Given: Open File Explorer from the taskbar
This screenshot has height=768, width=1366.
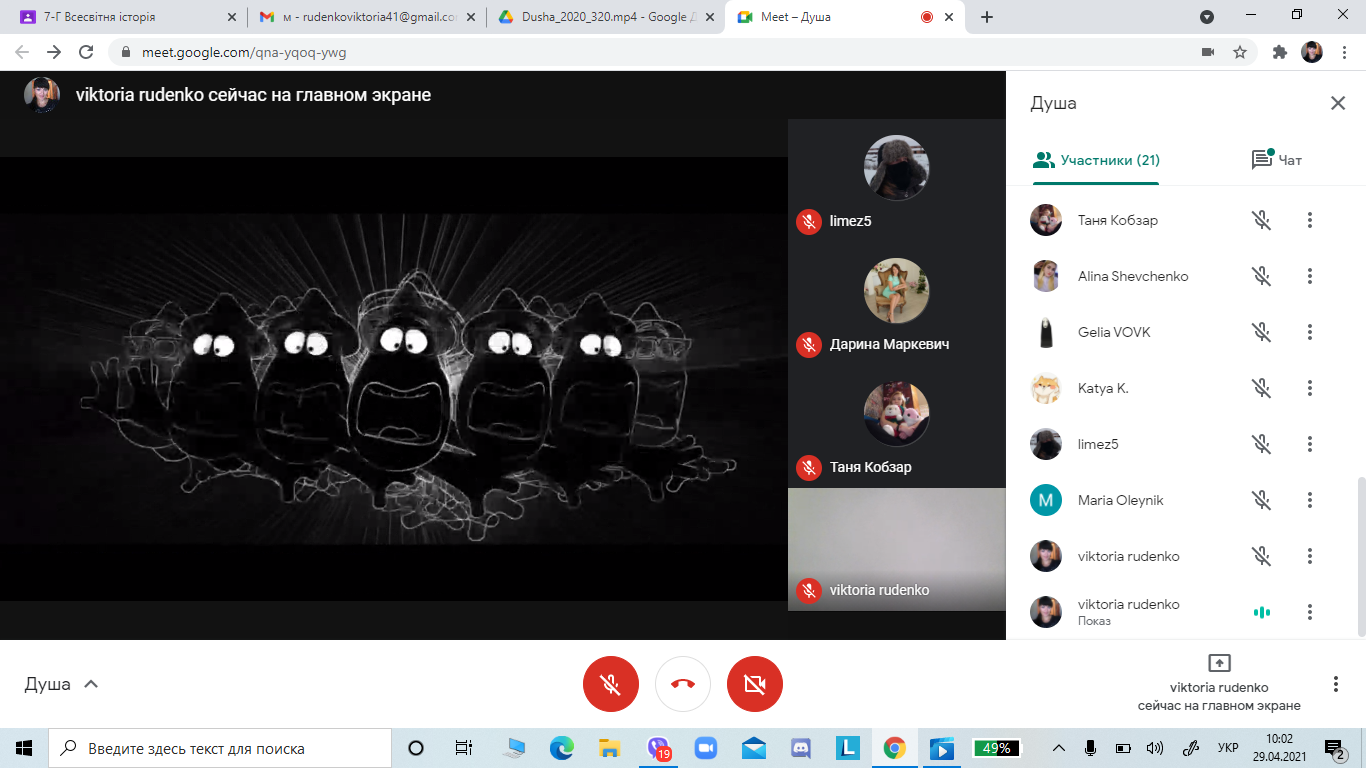Looking at the screenshot, I should click(609, 748).
